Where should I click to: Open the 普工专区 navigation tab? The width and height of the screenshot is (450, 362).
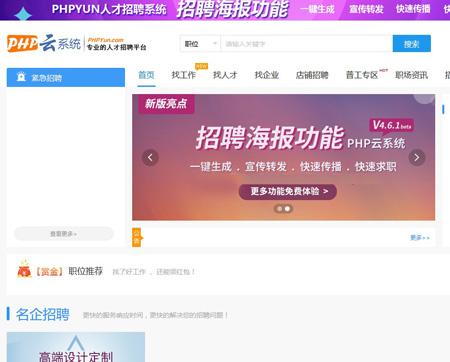tap(362, 75)
